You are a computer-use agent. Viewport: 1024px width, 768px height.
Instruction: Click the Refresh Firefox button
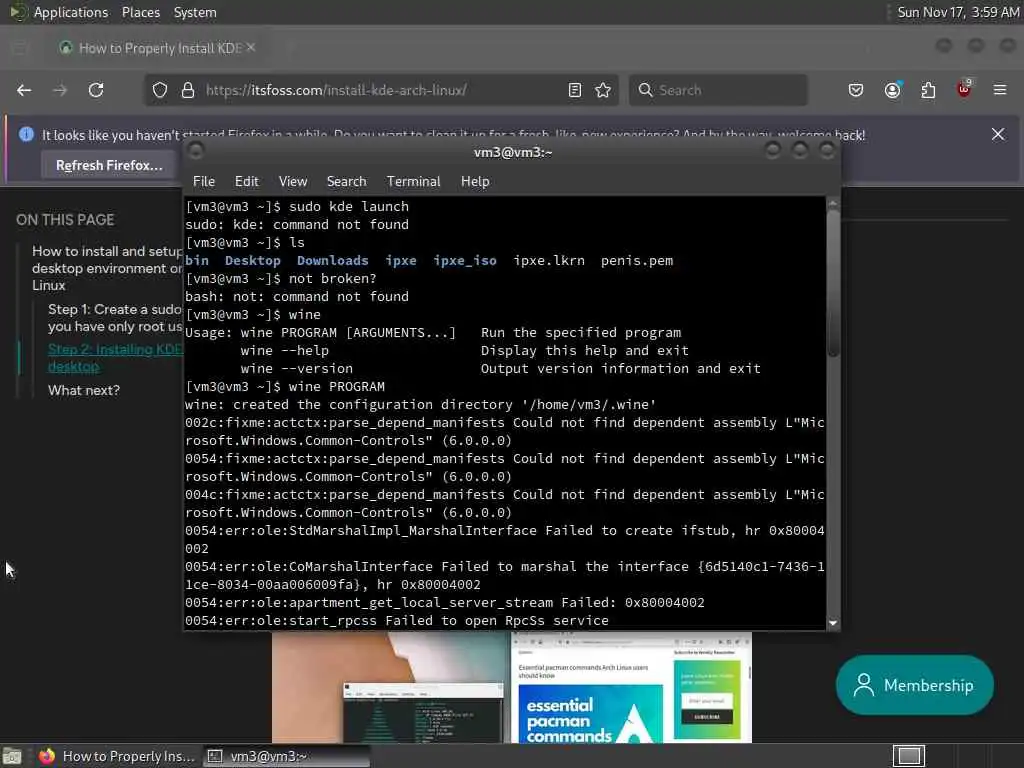coord(109,165)
